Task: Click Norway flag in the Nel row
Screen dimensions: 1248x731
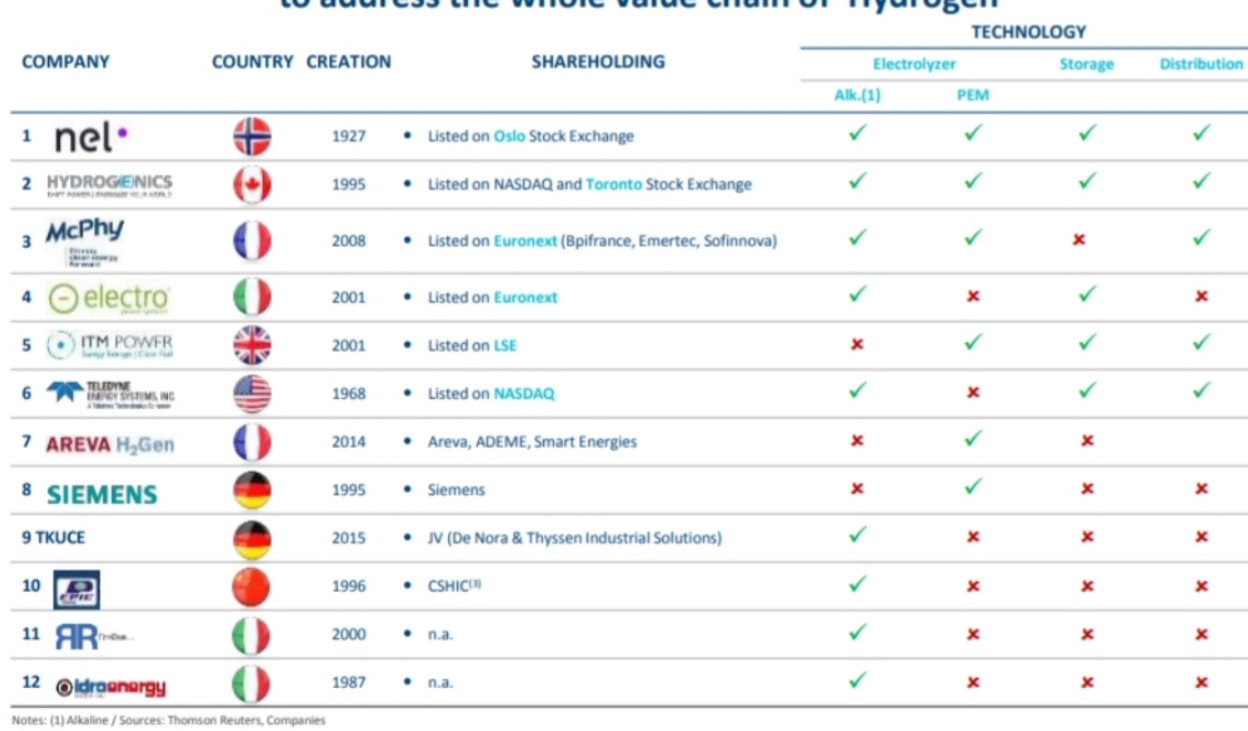Action: (252, 136)
